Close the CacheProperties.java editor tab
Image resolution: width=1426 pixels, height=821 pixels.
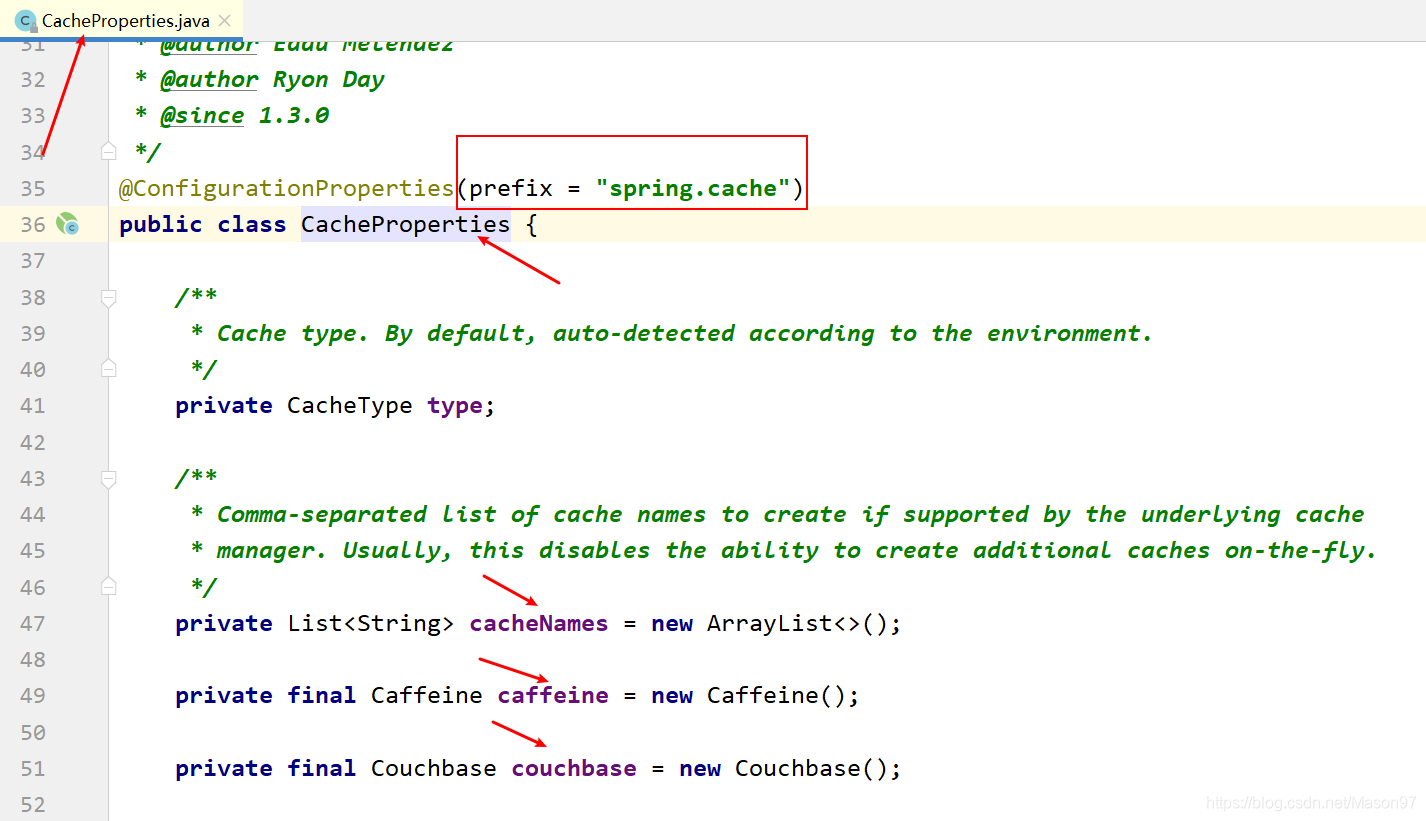pos(225,21)
